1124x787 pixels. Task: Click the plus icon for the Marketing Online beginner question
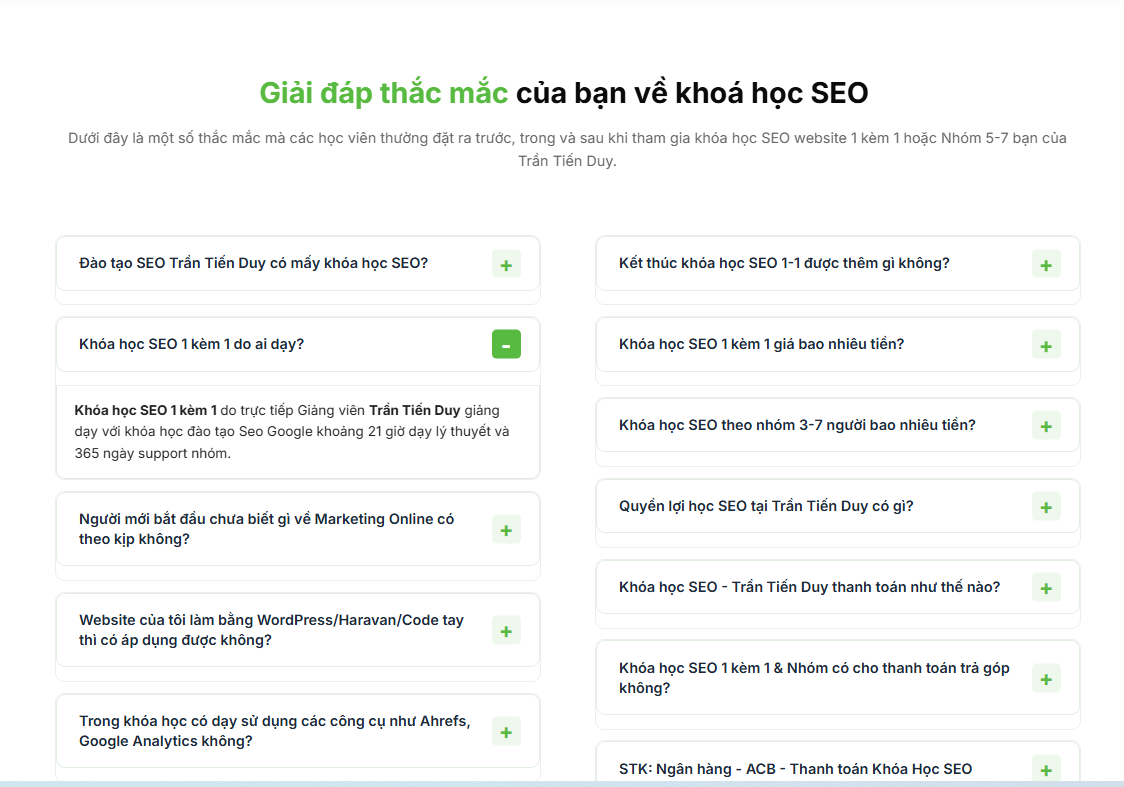(x=507, y=529)
